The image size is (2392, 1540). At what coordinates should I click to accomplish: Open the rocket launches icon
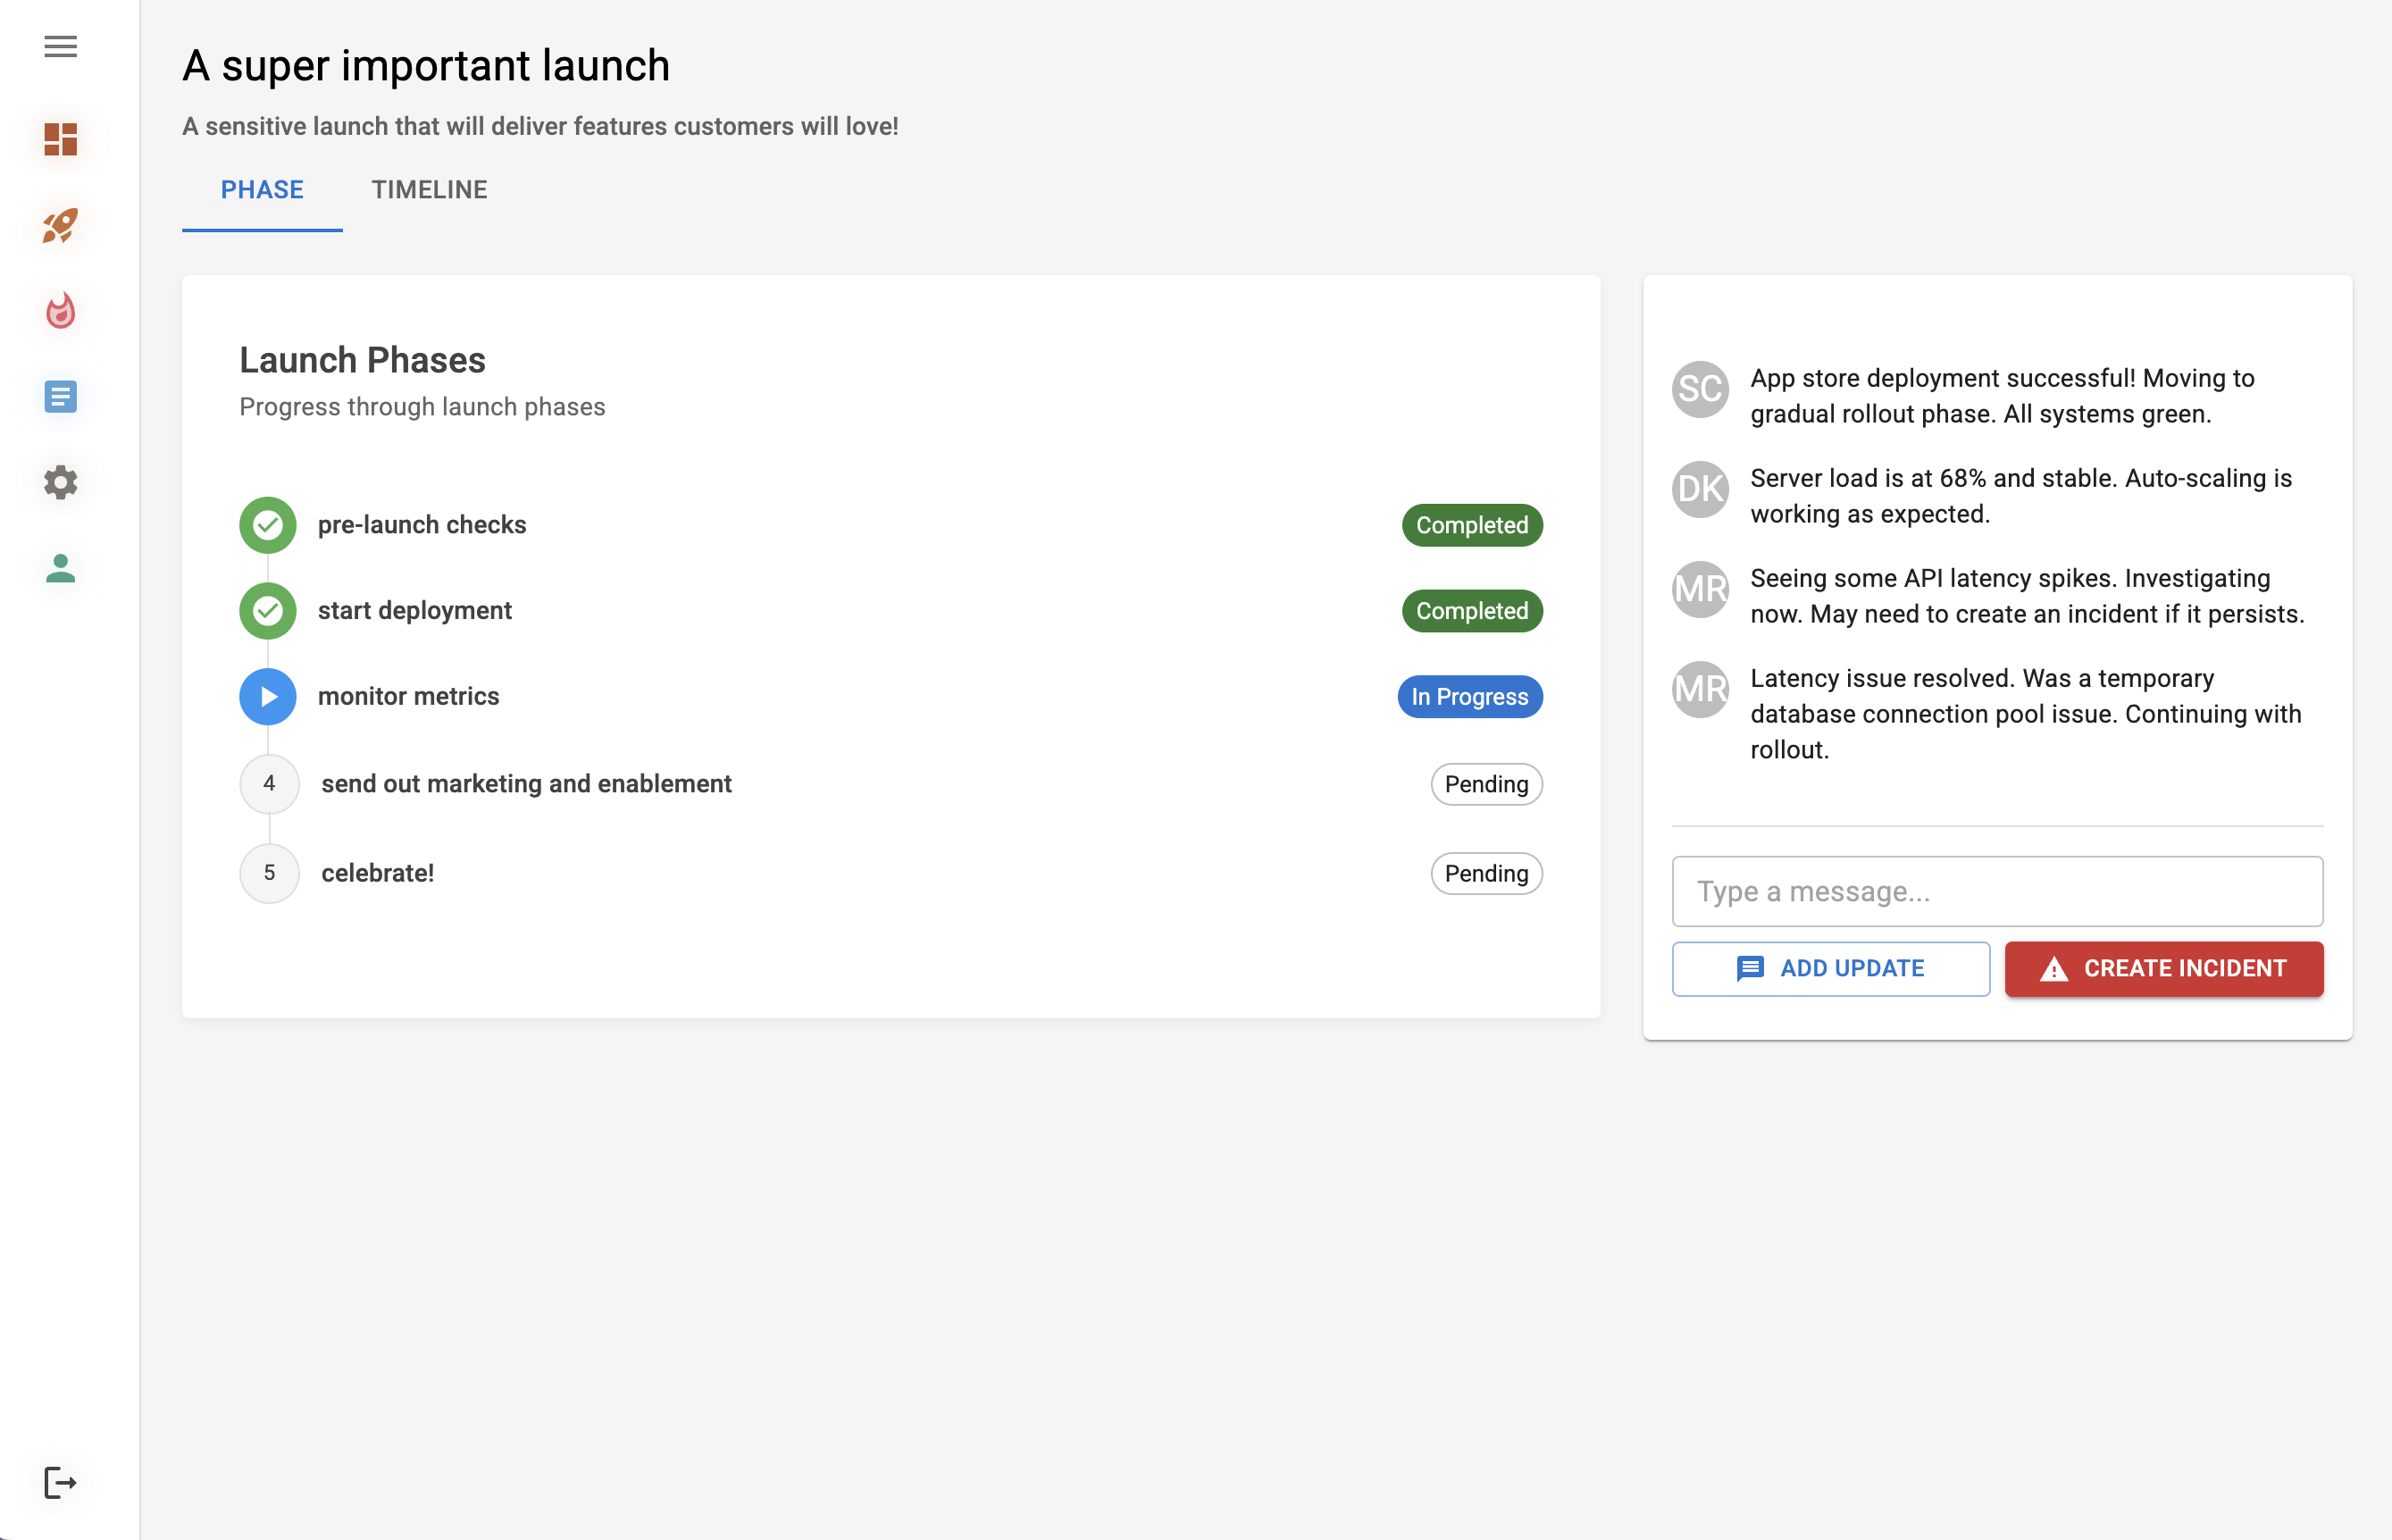(x=61, y=225)
